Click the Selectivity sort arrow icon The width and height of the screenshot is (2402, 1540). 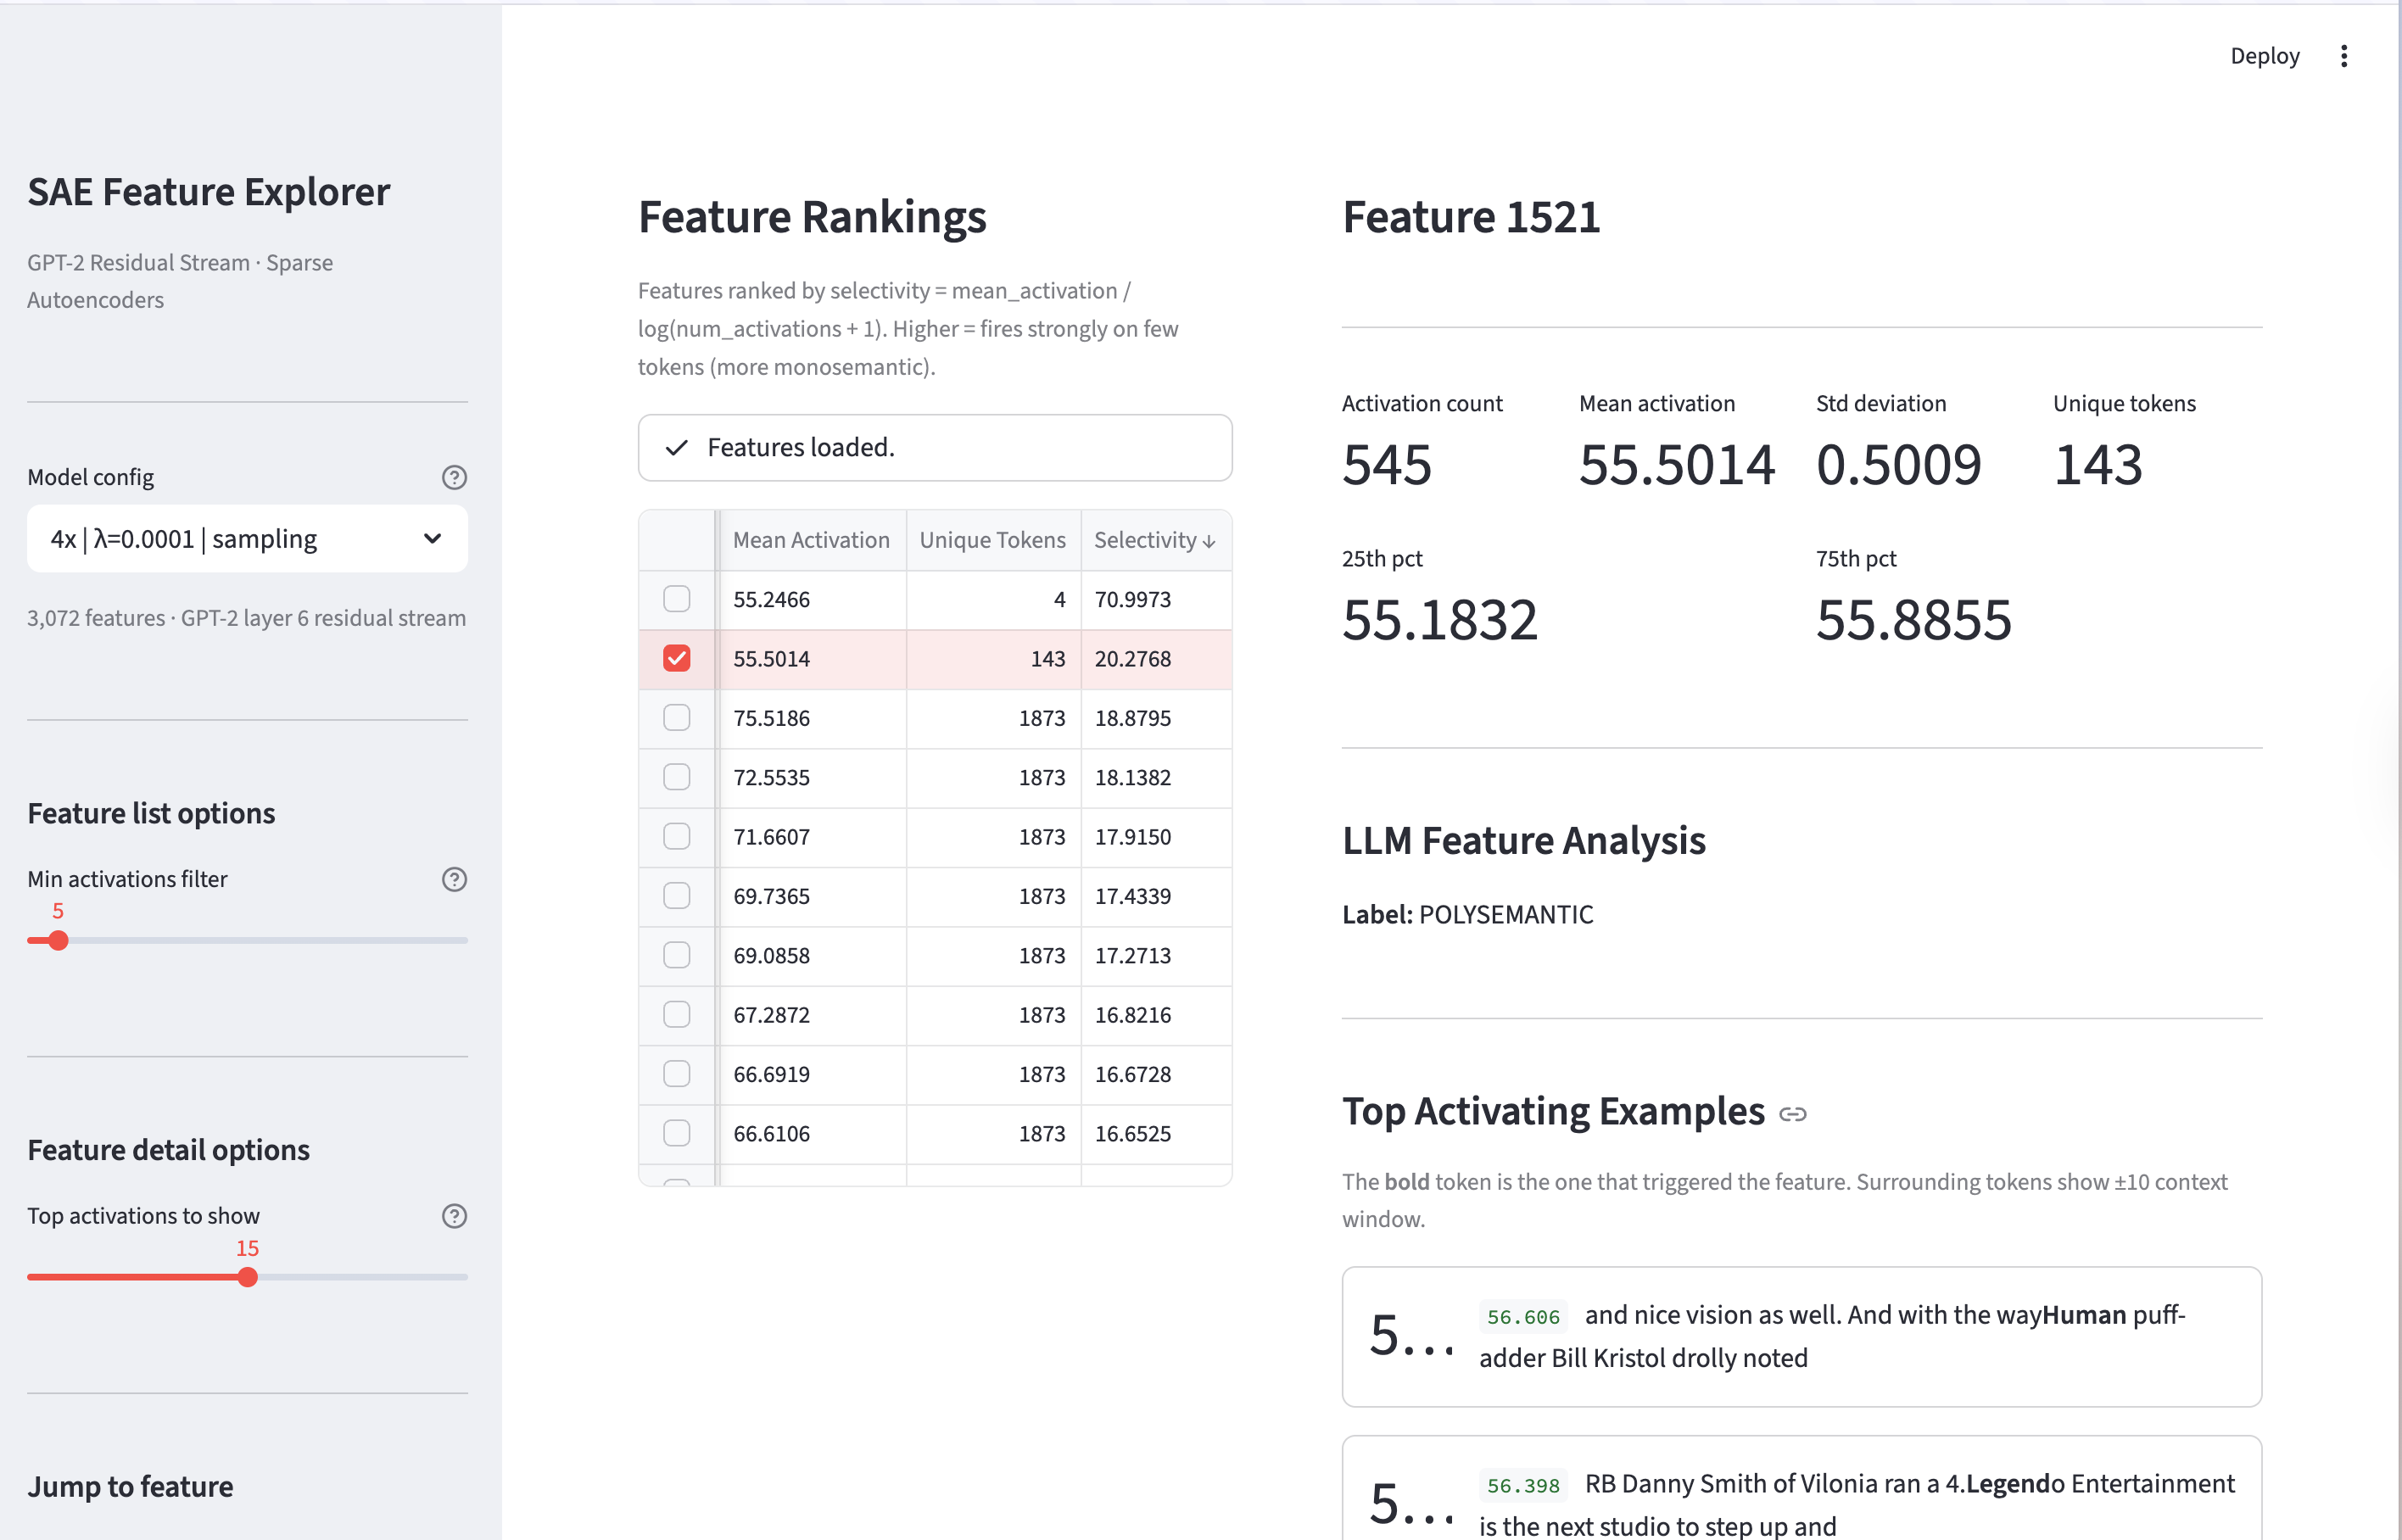1210,541
